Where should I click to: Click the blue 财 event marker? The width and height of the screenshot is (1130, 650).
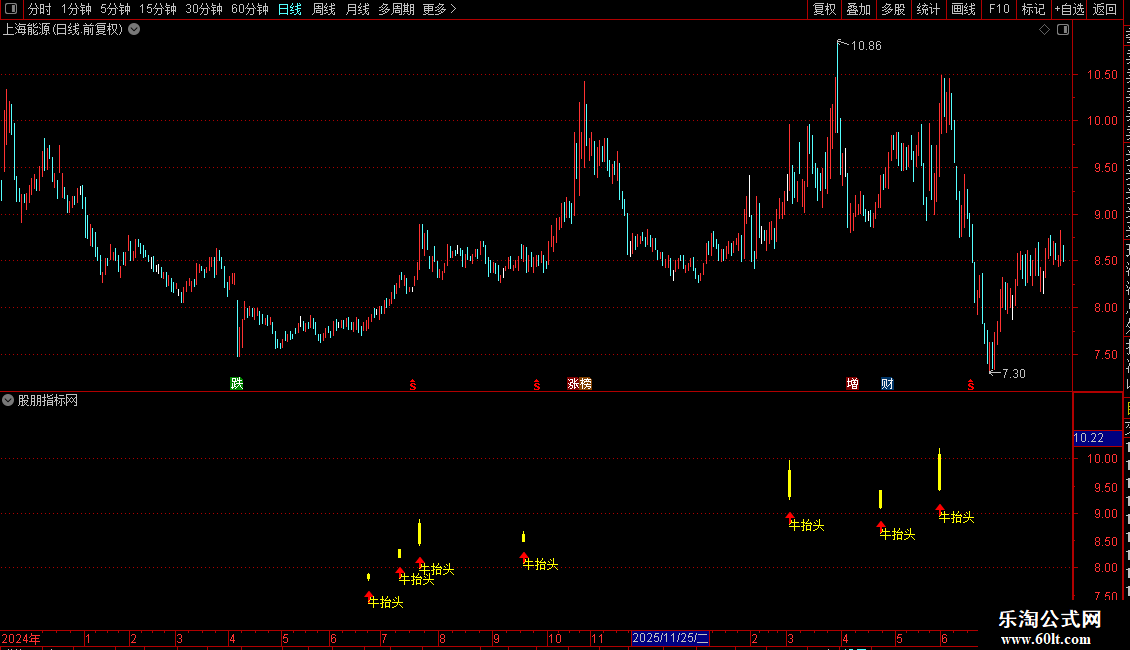coord(887,383)
